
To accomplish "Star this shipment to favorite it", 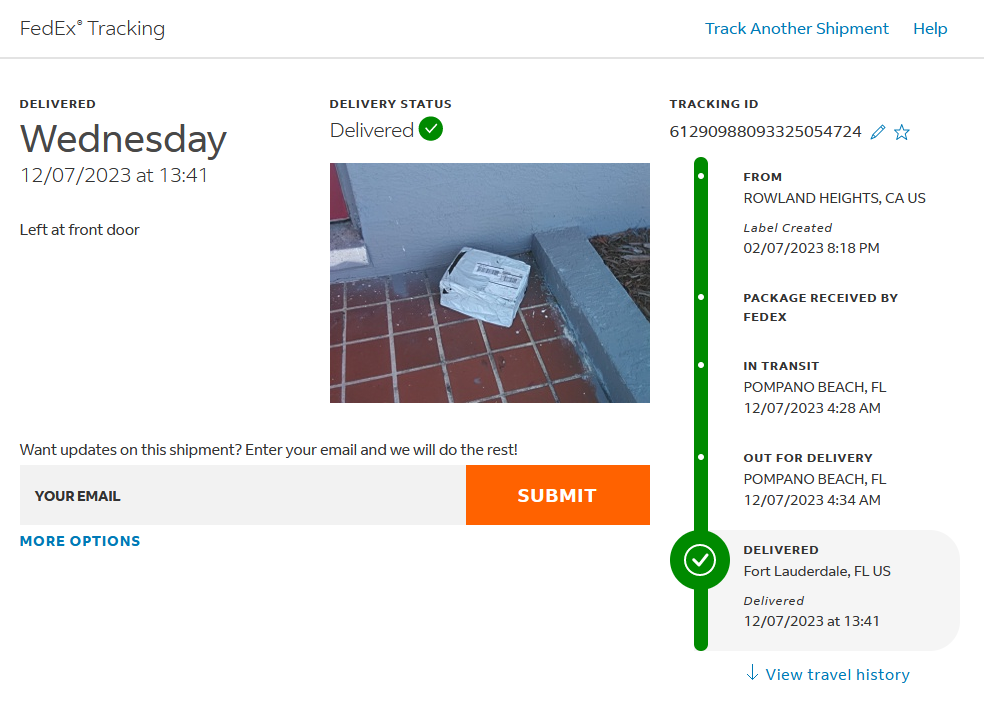I will point(902,132).
